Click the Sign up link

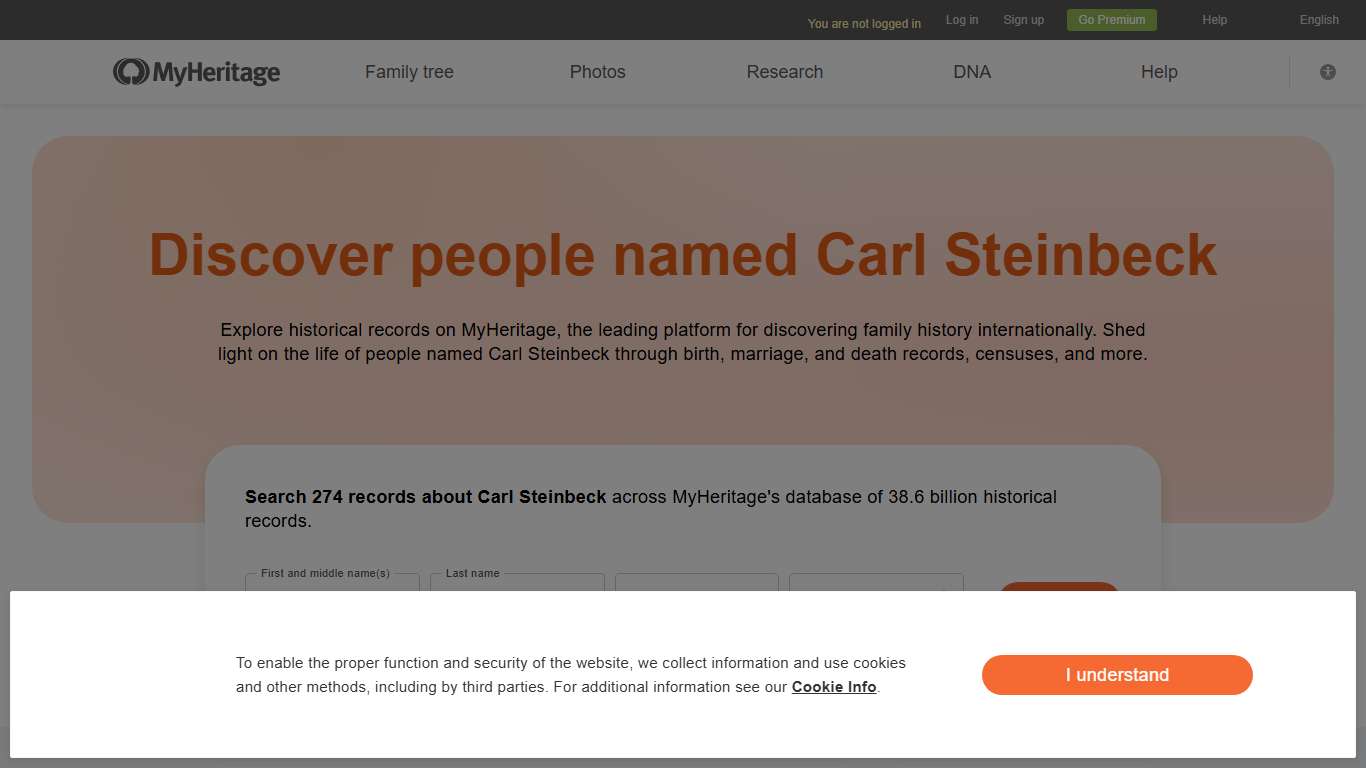[1023, 20]
